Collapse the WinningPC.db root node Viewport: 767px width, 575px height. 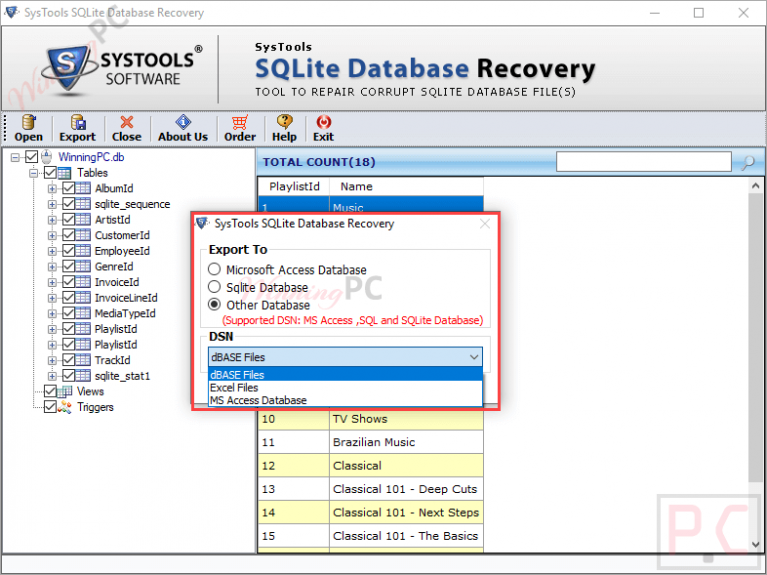click(16, 158)
